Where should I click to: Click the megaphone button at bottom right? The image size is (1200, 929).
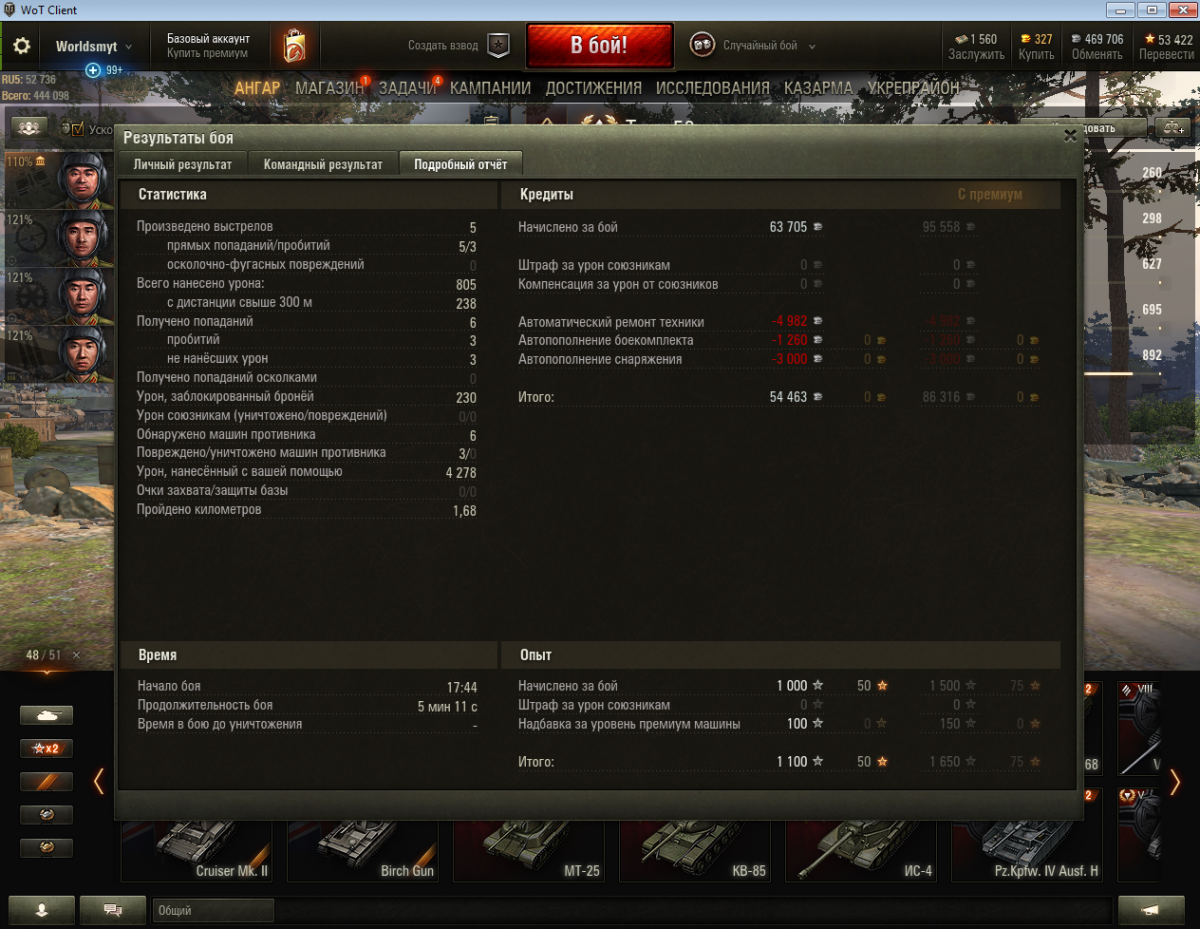1151,910
